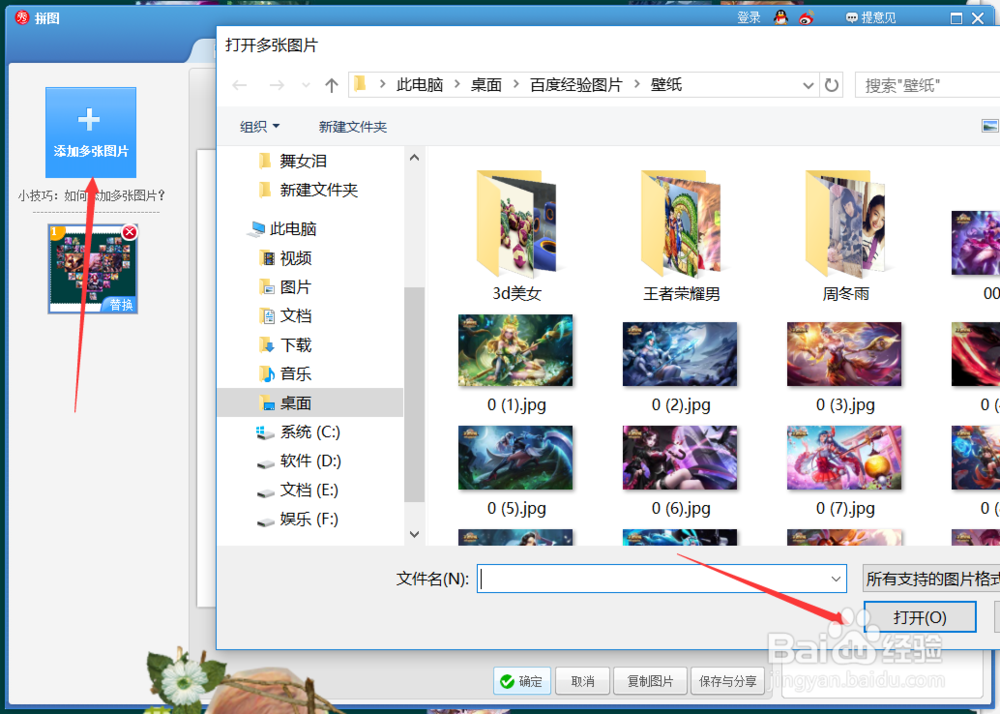
Task: Select the 周冬雨 folder
Action: coord(846,236)
